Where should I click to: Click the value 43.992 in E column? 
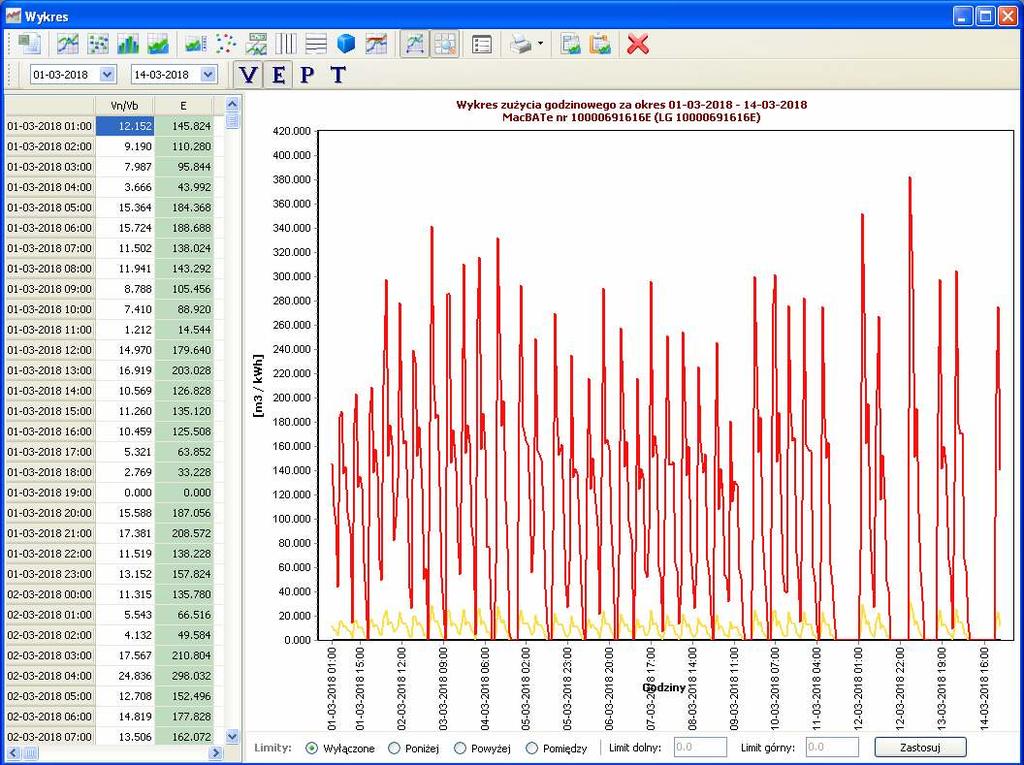click(184, 187)
